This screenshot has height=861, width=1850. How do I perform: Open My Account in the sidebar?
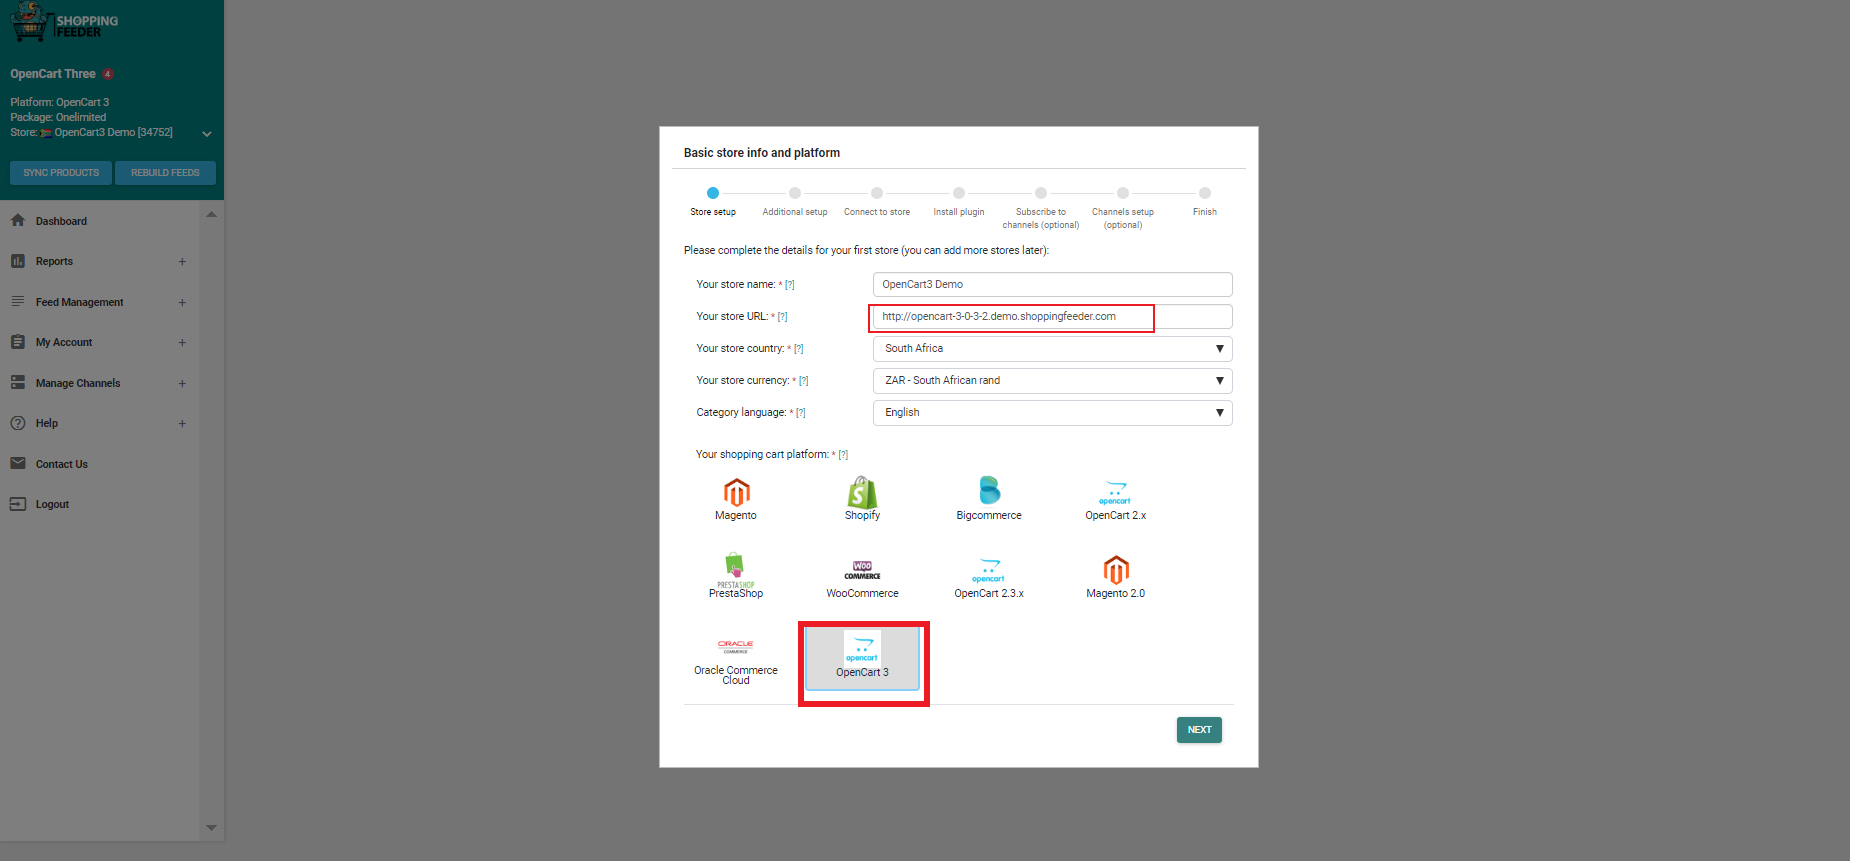[64, 342]
